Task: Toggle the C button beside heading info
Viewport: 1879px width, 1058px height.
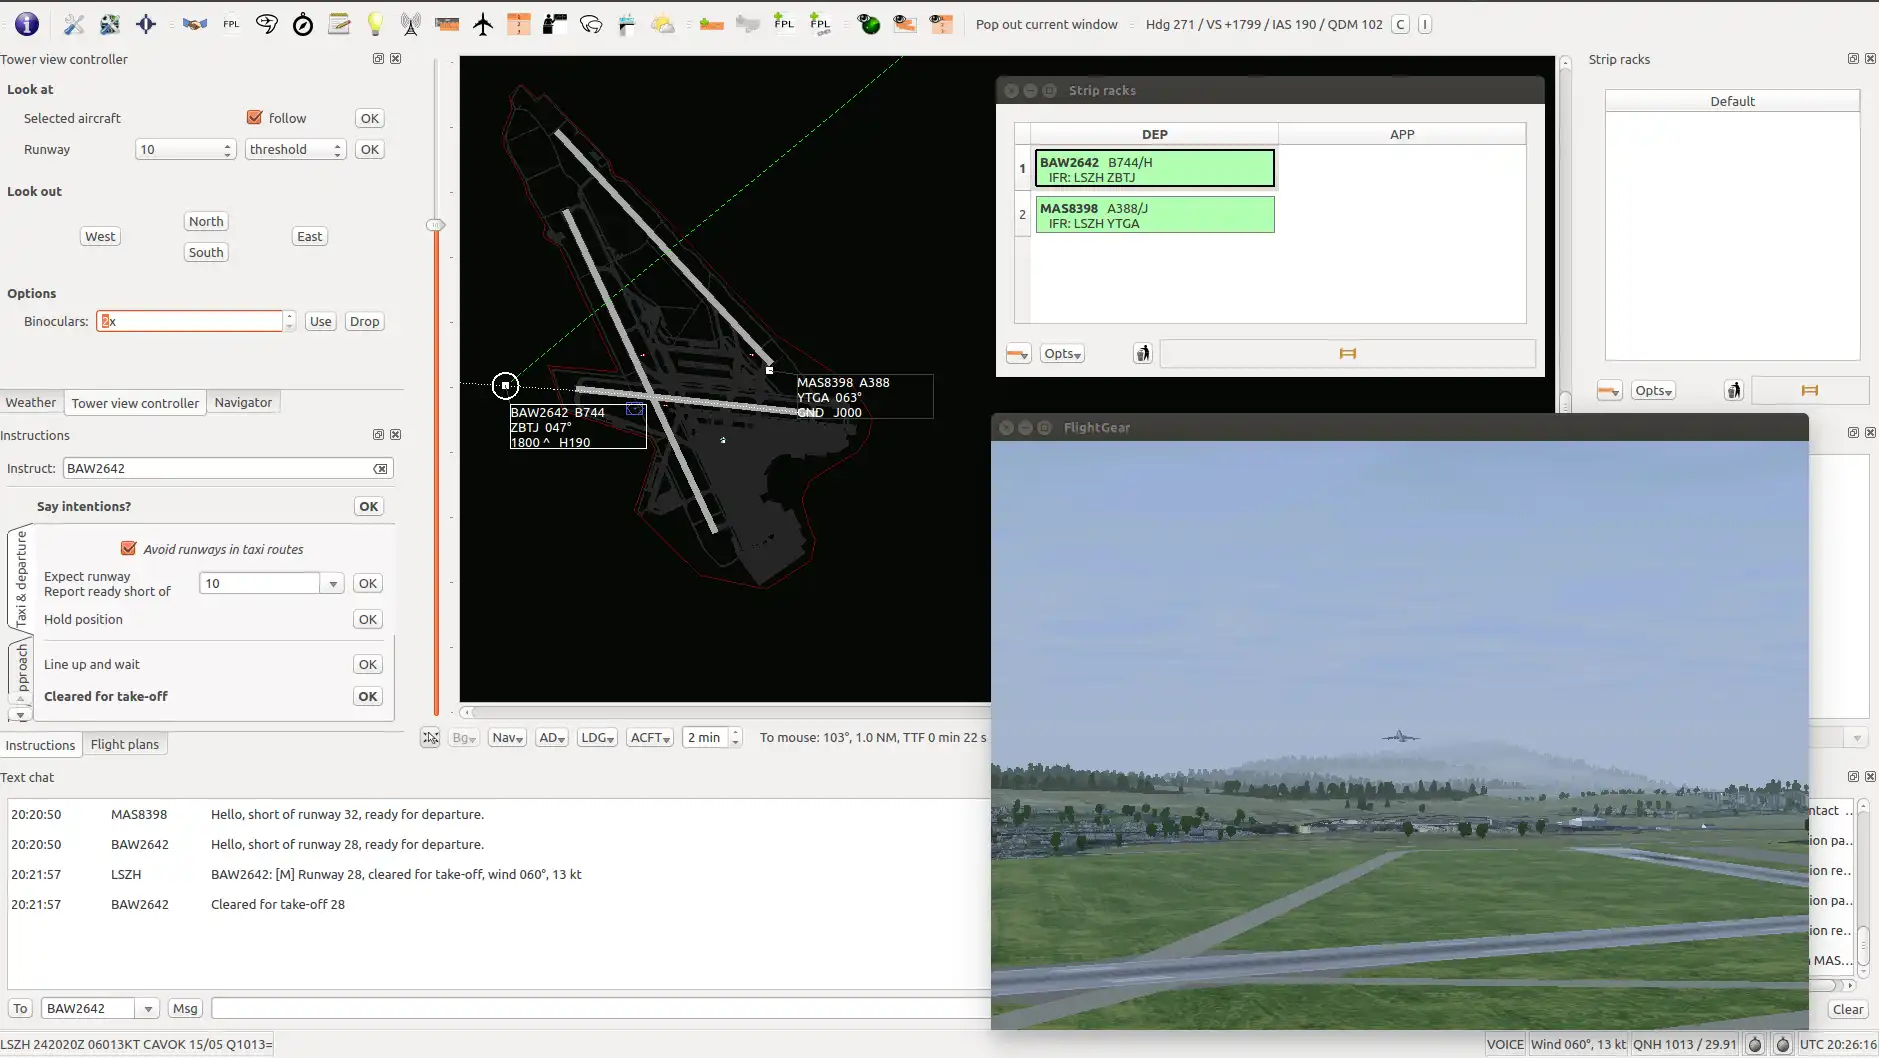Action: tap(1400, 24)
